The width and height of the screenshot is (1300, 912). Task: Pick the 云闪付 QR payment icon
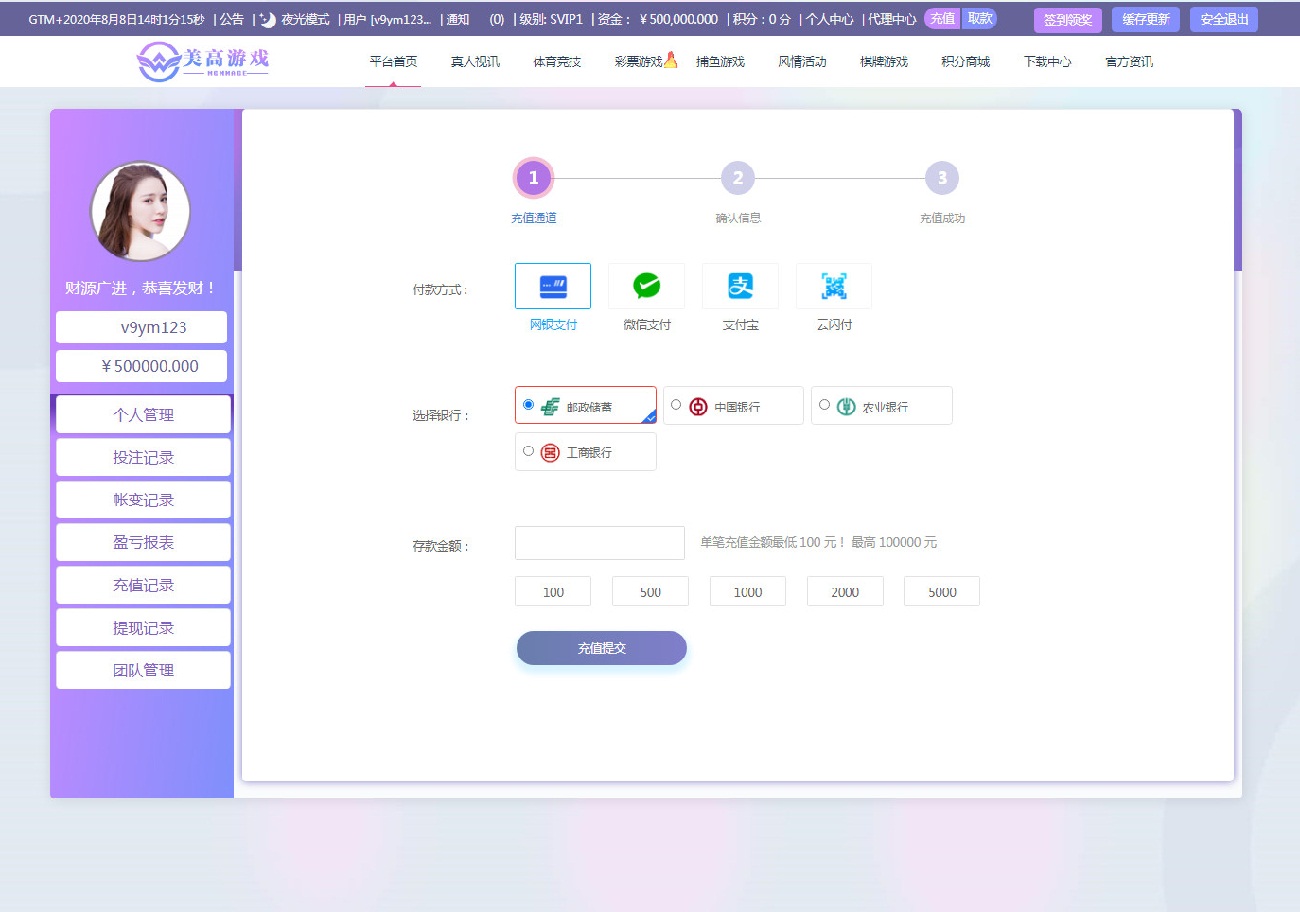833,285
